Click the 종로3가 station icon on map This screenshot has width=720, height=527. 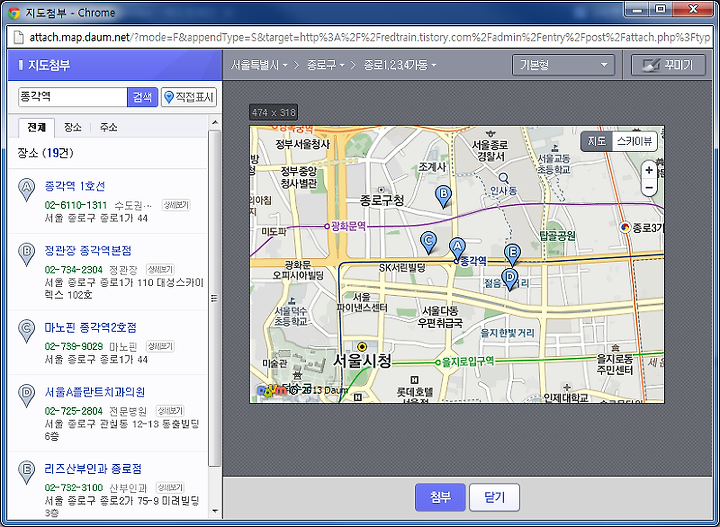click(625, 227)
